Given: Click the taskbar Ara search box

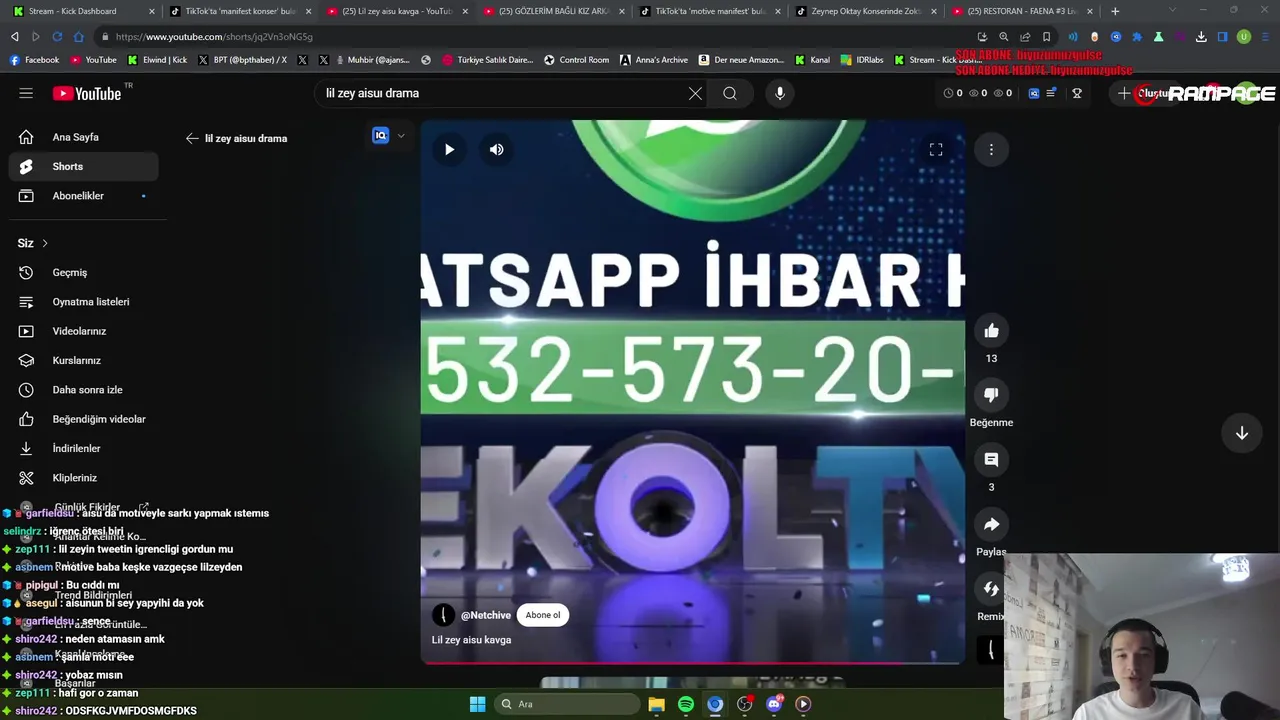Looking at the screenshot, I should coord(568,704).
